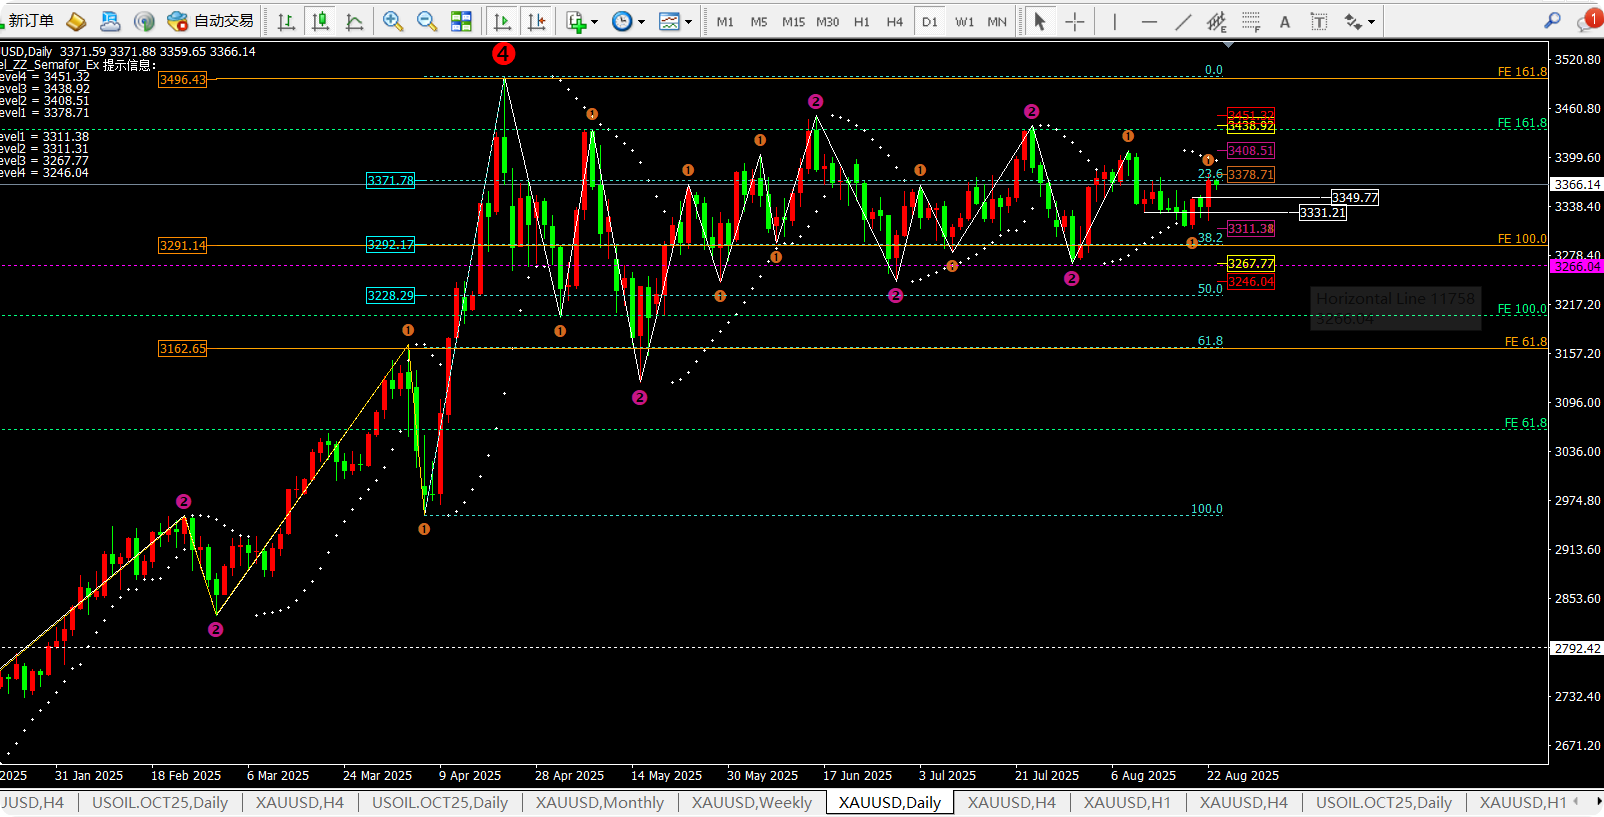This screenshot has width=1604, height=817.
Task: Toggle Chart Shift button
Action: [536, 21]
